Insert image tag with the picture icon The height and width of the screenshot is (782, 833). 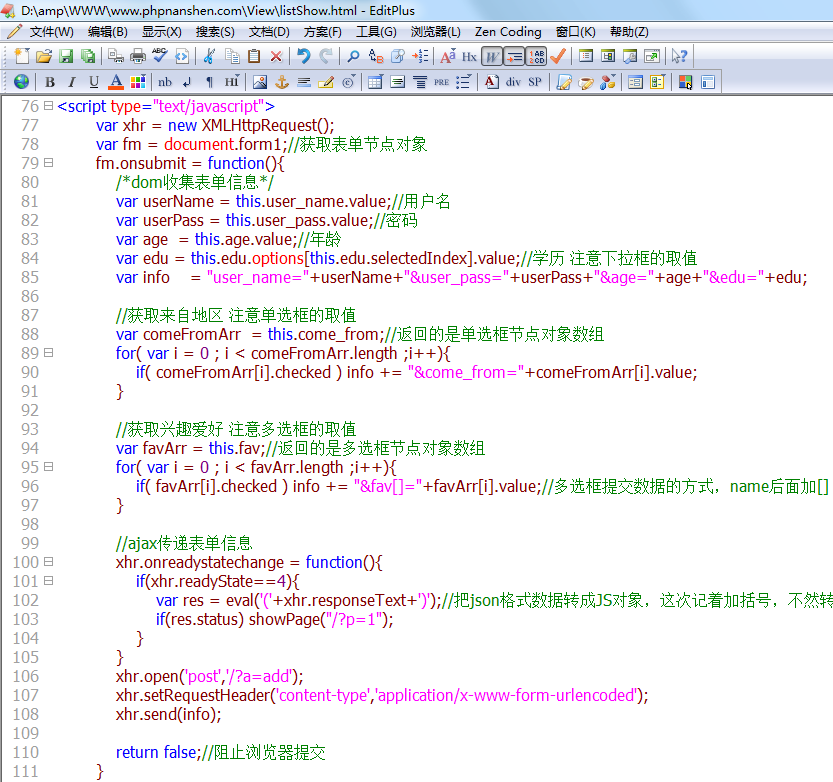[x=260, y=82]
